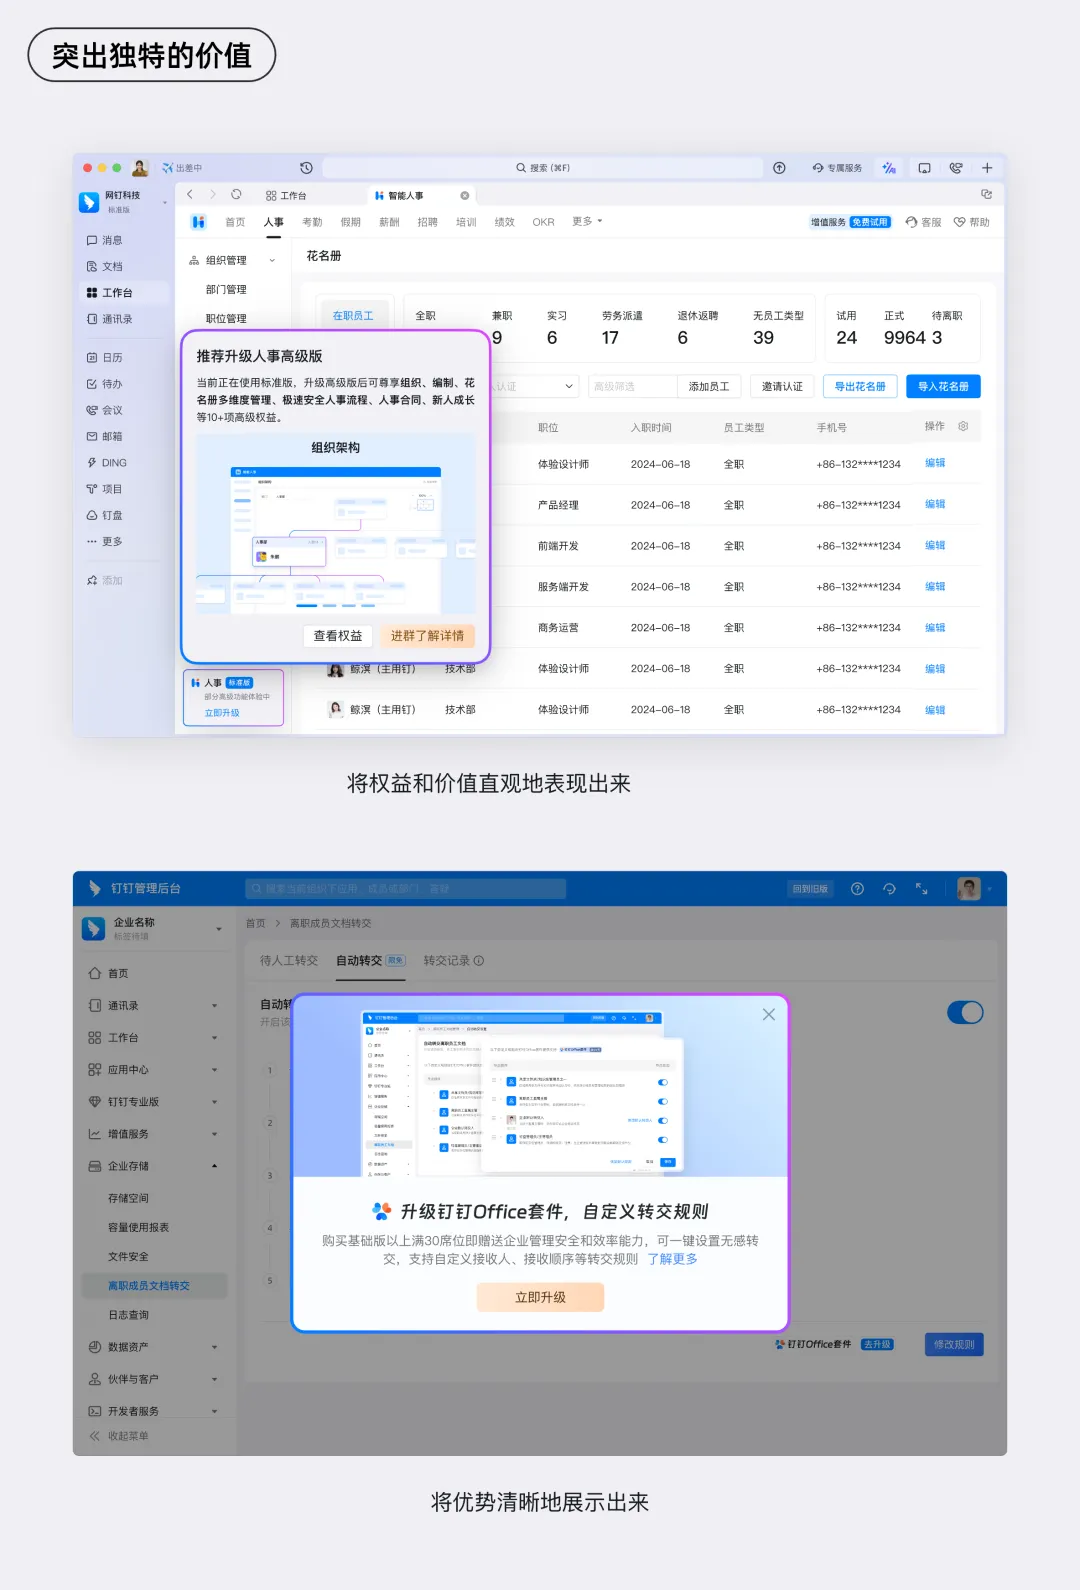Click 编辑 for the 产品经理 row
The width and height of the screenshot is (1080, 1590).
(935, 504)
